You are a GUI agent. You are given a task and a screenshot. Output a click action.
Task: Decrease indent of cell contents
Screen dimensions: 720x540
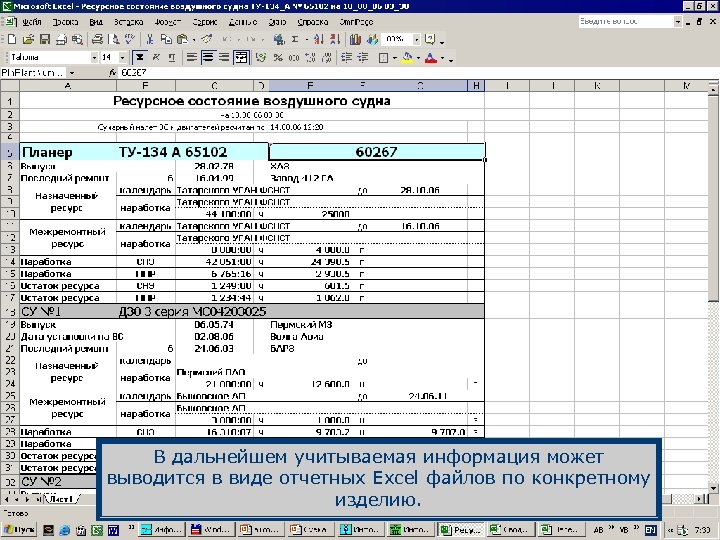347,58
